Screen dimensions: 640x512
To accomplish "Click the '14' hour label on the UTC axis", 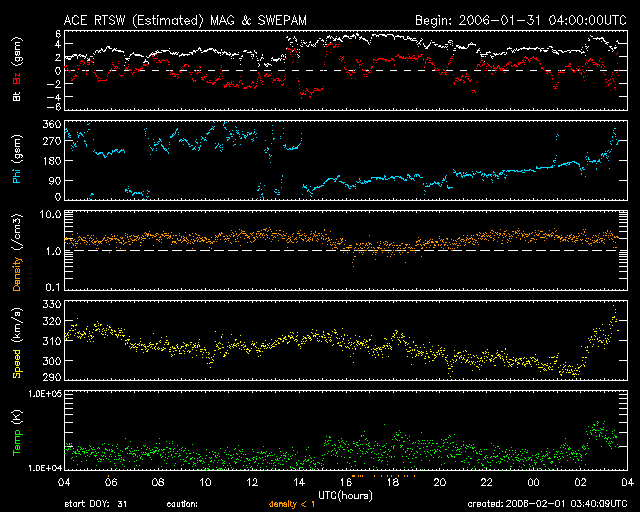I will (299, 483).
